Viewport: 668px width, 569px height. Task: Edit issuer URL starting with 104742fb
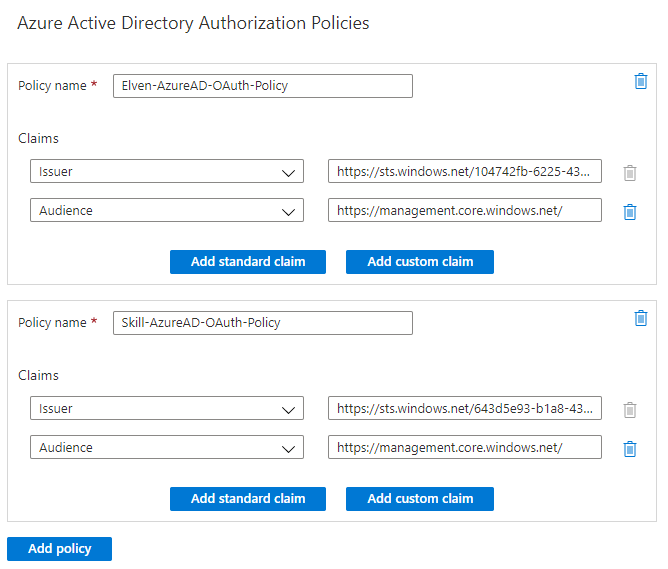(465, 171)
